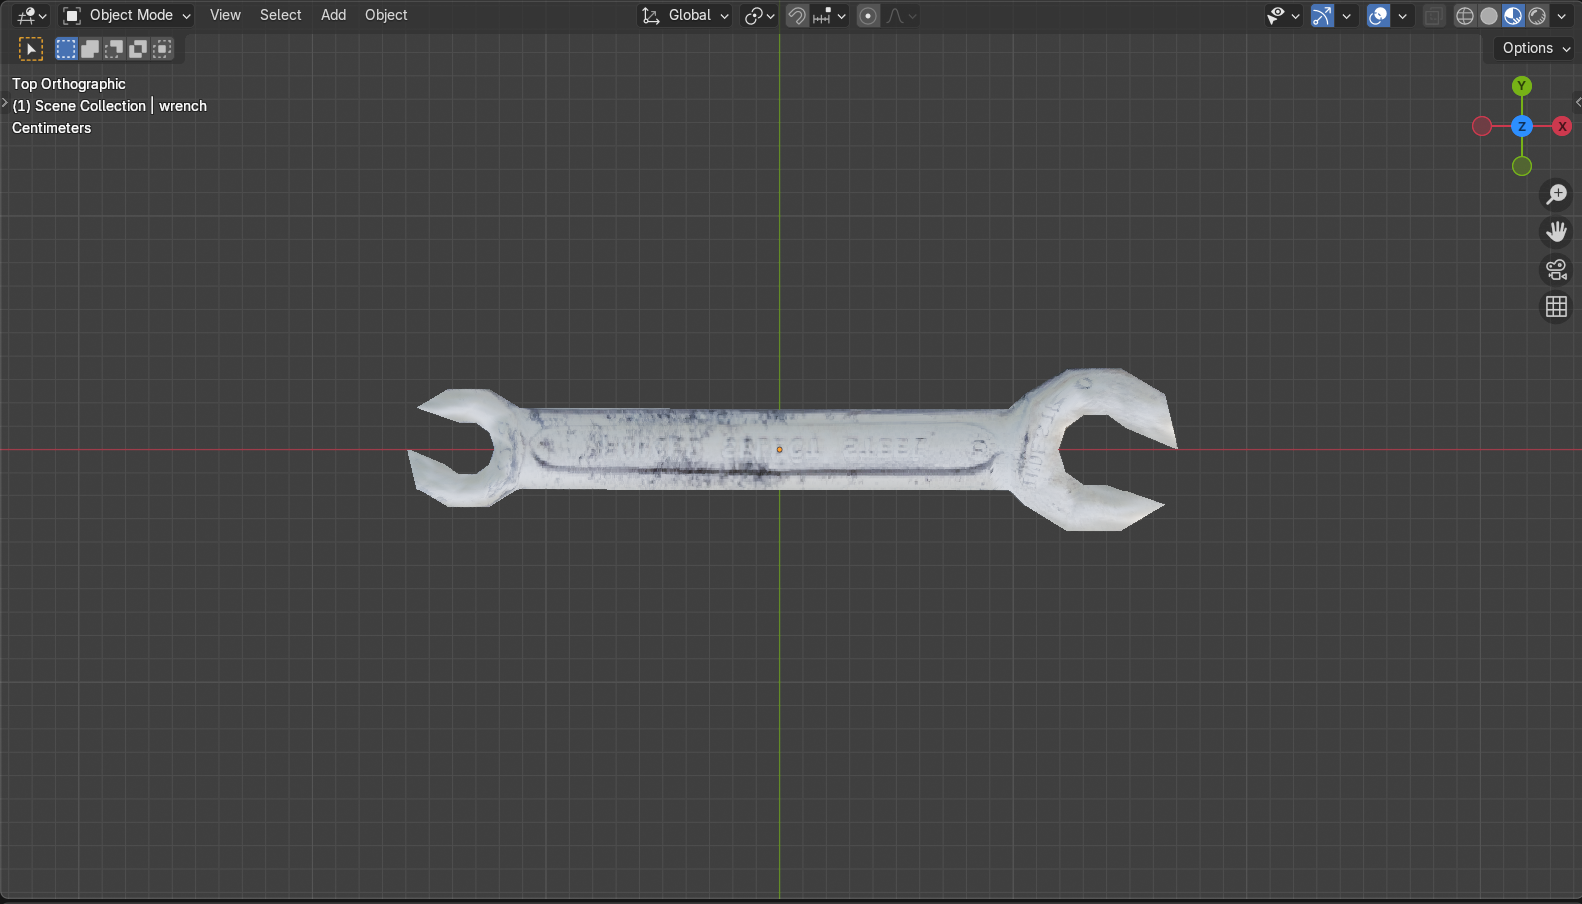Choose 'invert selection' mode icon
This screenshot has width=1582, height=904.
(x=138, y=48)
